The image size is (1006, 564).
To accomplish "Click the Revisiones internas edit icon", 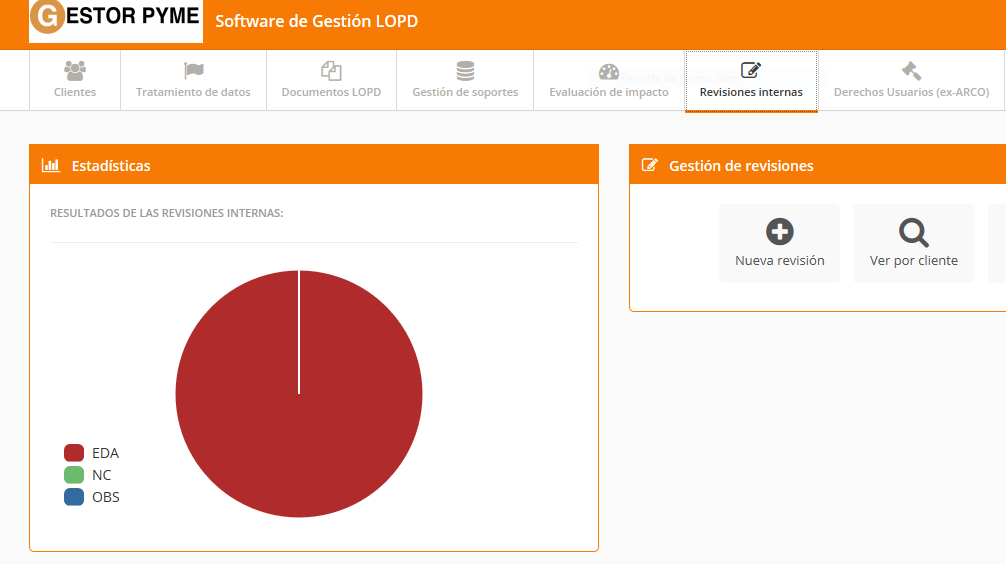I will tap(751, 70).
